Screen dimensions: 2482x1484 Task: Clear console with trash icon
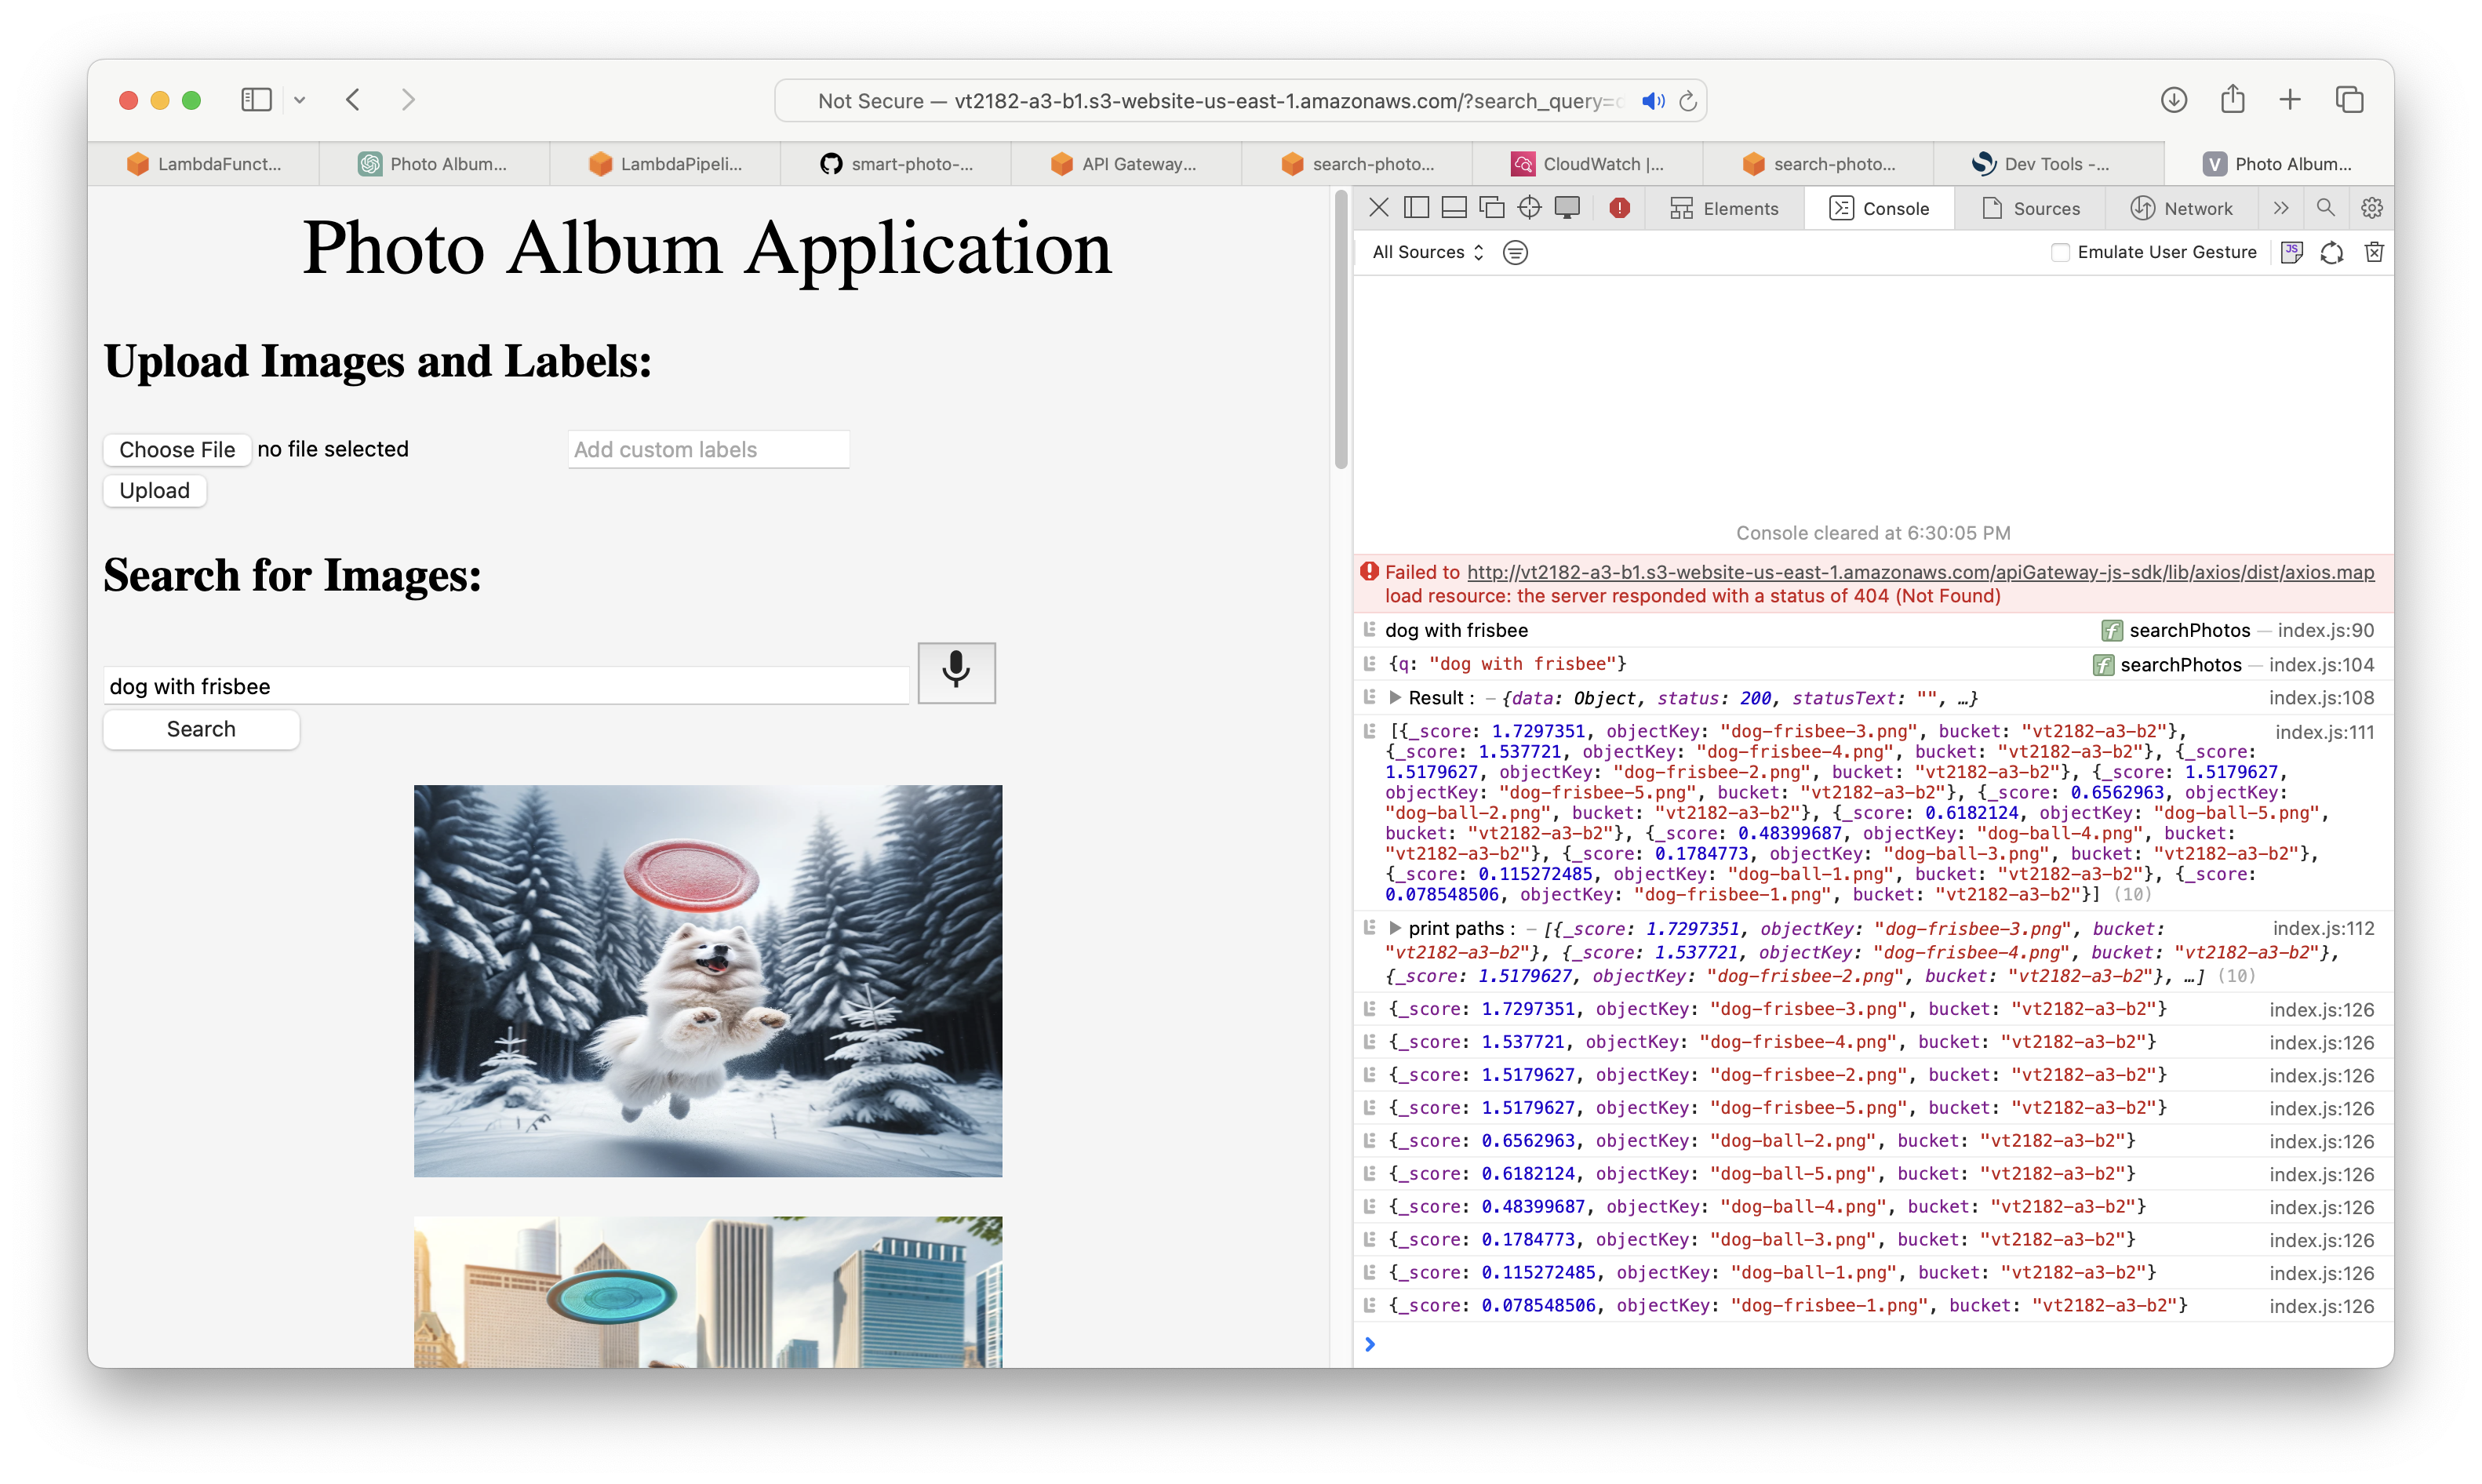tap(2374, 252)
